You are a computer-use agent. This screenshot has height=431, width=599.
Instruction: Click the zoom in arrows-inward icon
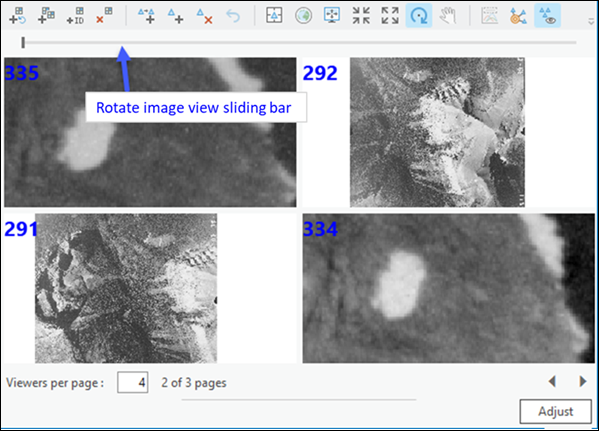tap(361, 16)
